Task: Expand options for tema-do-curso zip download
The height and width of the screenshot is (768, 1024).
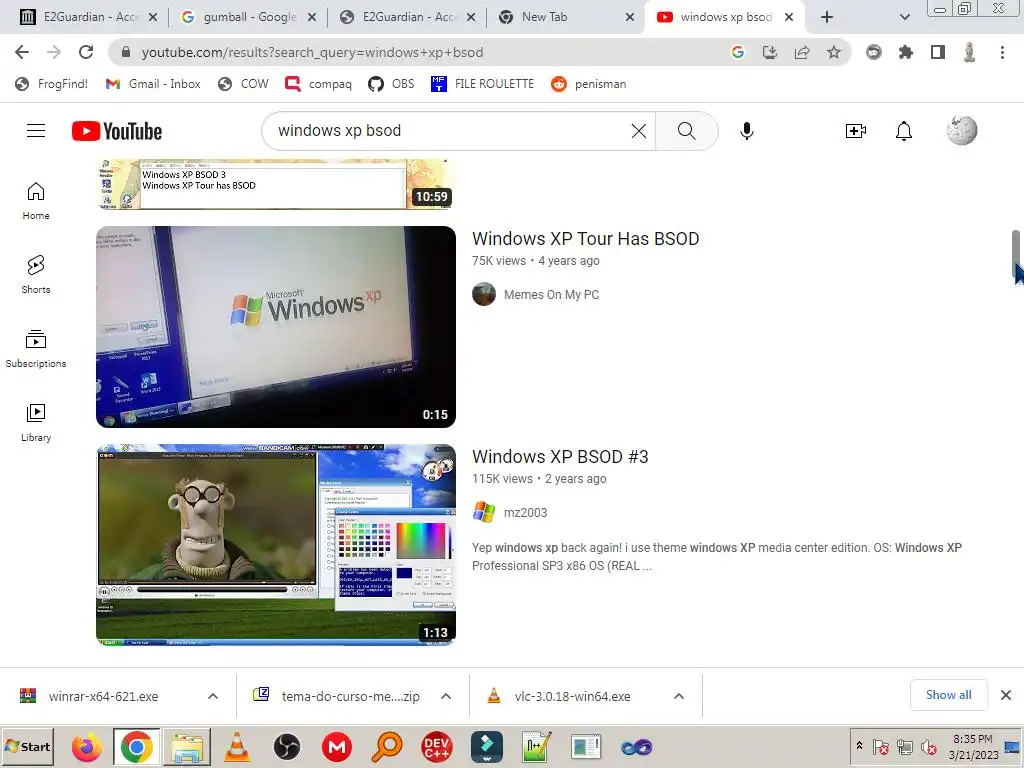Action: coord(446,696)
